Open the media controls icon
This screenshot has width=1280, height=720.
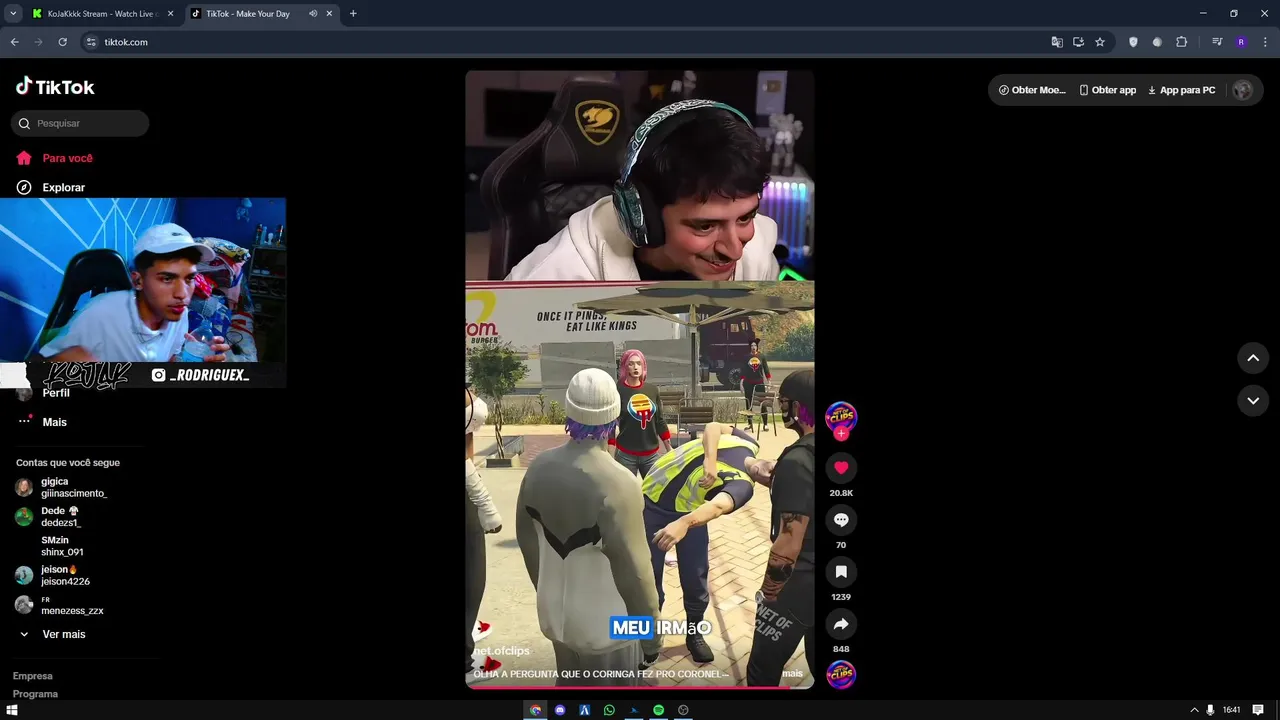(1217, 42)
